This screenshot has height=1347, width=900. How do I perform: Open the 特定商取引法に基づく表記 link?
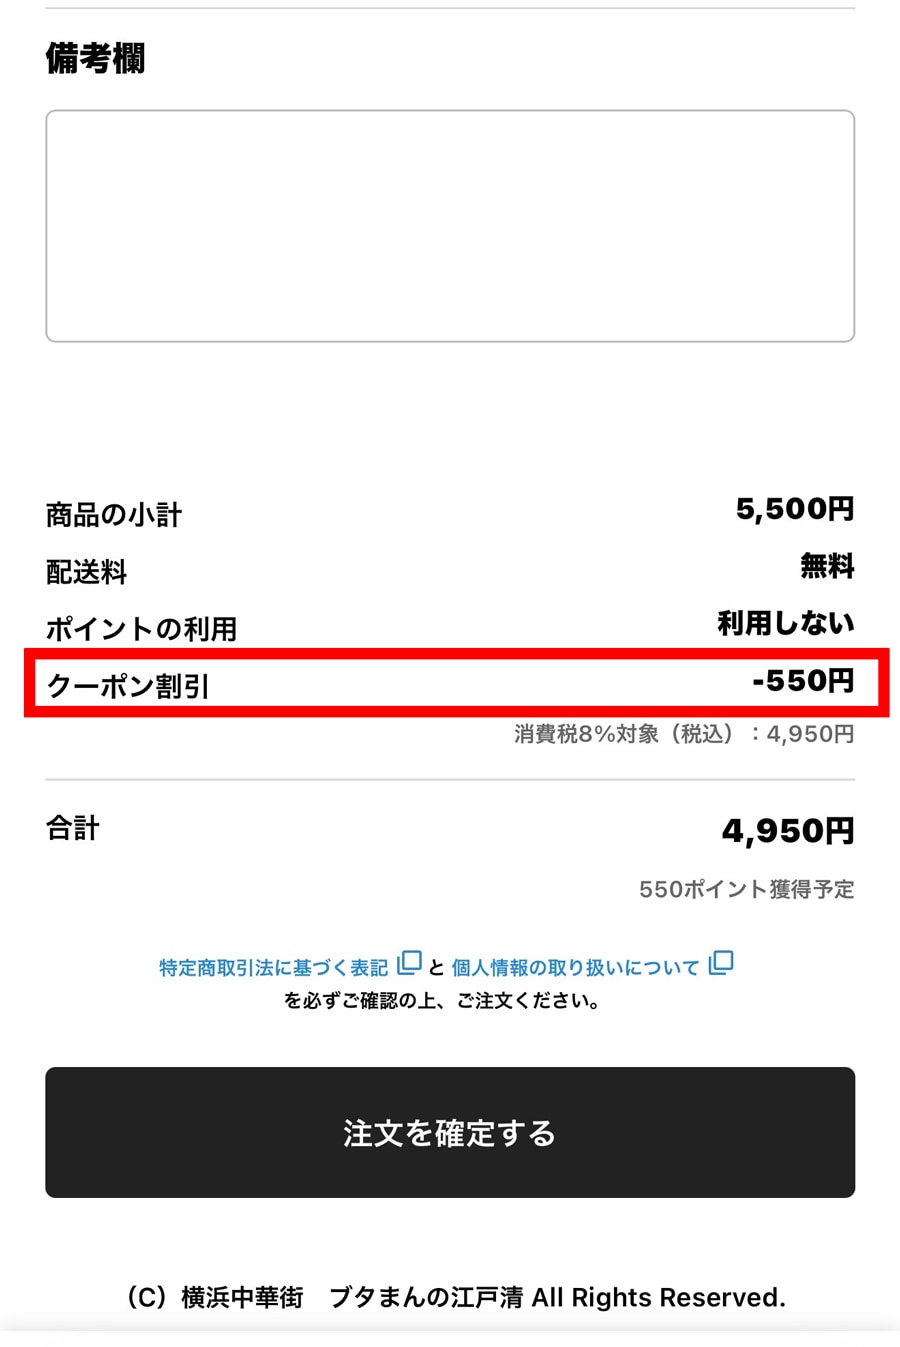pos(271,966)
